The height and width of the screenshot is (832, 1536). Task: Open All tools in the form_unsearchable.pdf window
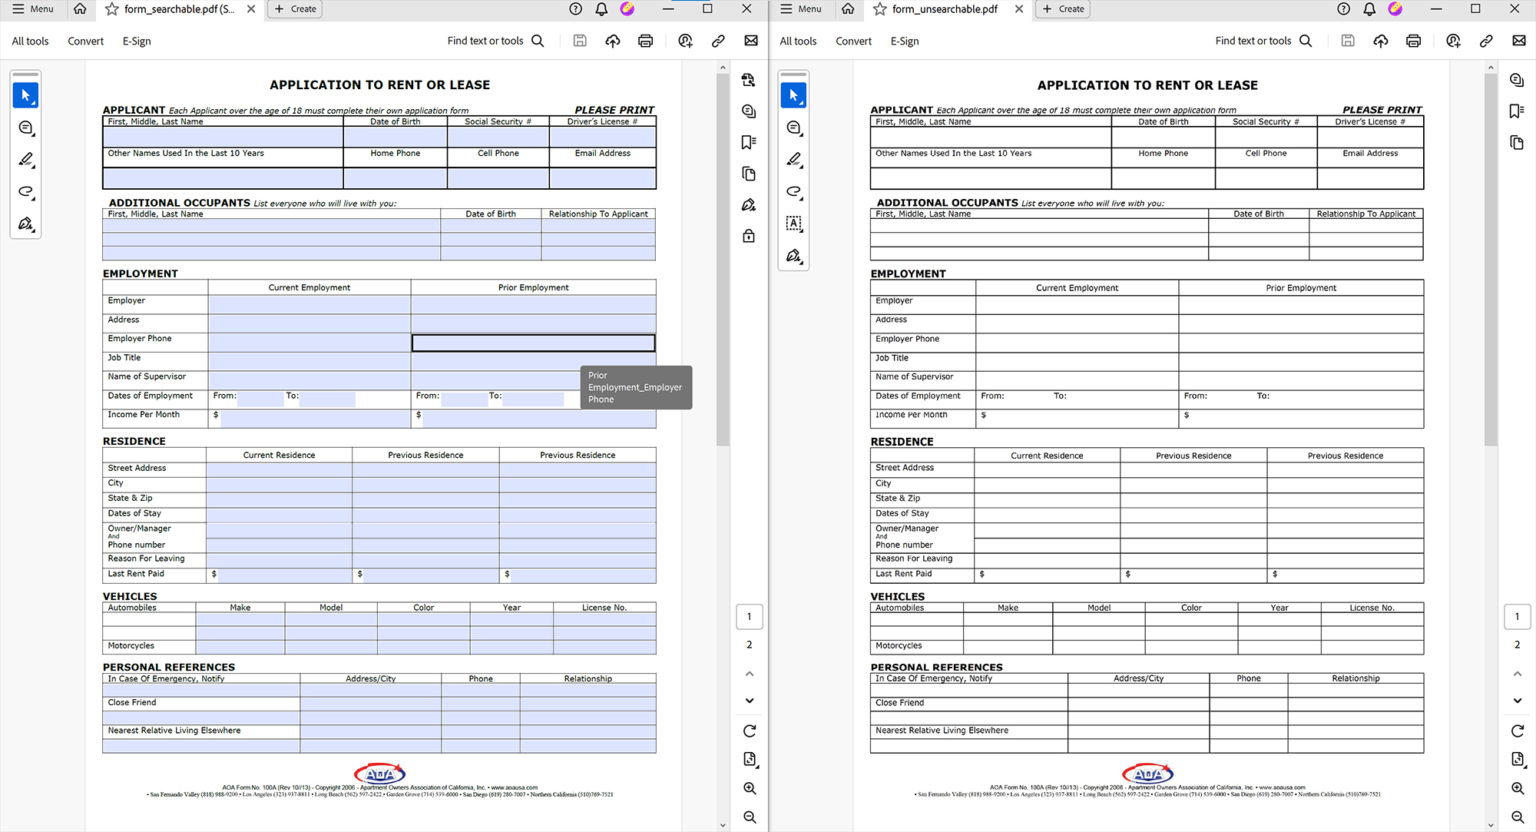pyautogui.click(x=798, y=41)
